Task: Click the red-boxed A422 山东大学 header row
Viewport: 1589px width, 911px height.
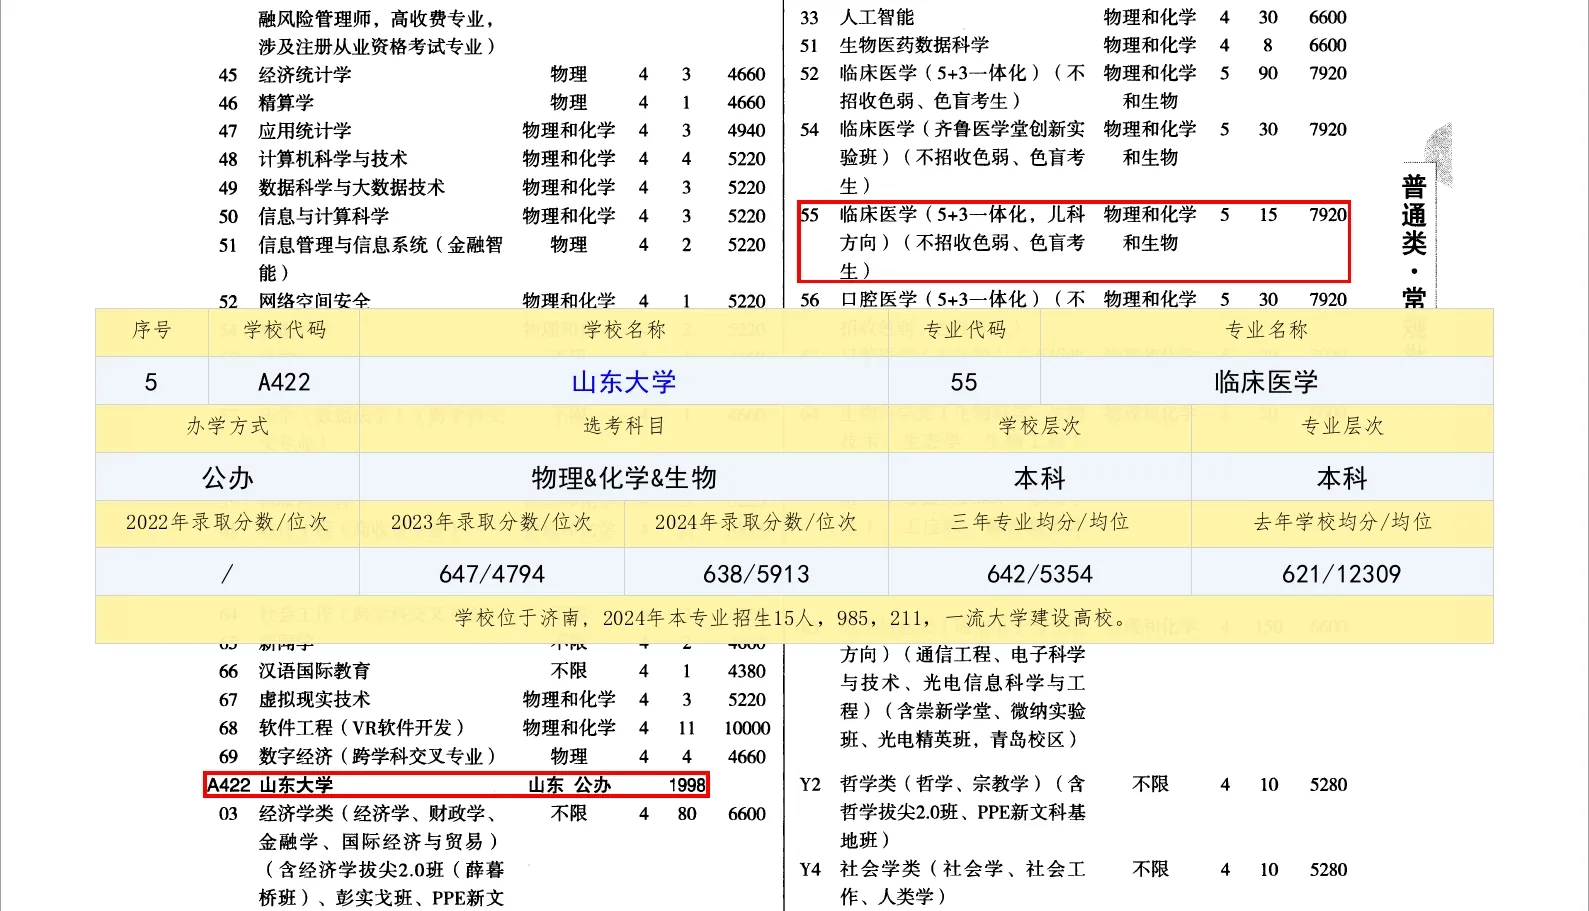Action: 456,785
